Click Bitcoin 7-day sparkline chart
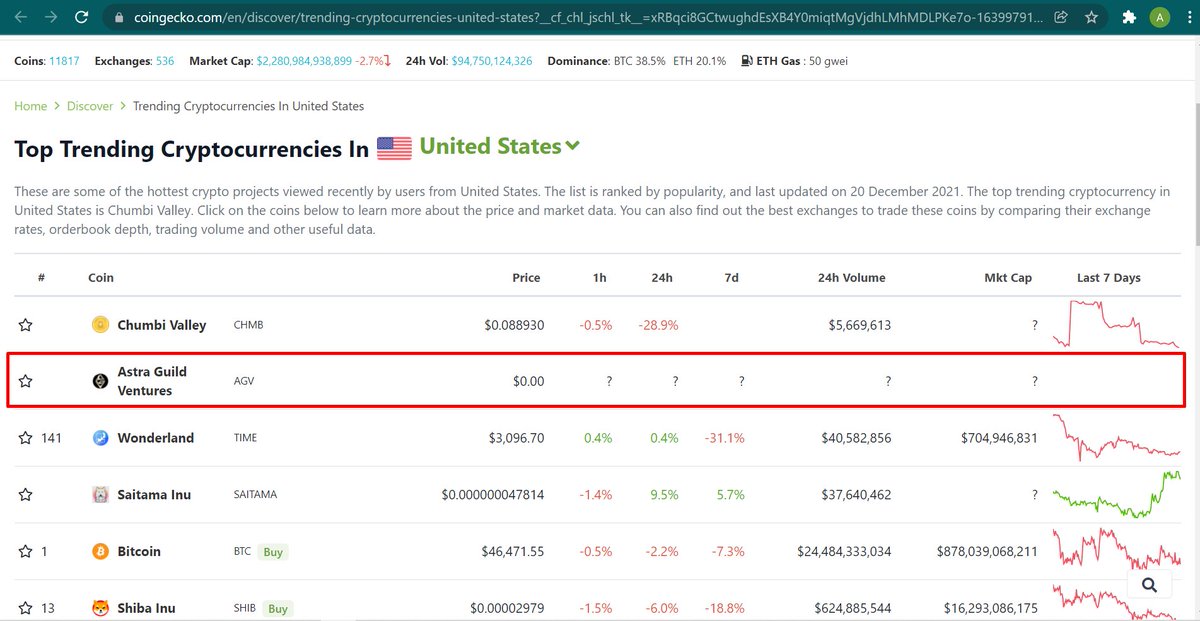Viewport: 1200px width, 621px height. pos(1116,551)
